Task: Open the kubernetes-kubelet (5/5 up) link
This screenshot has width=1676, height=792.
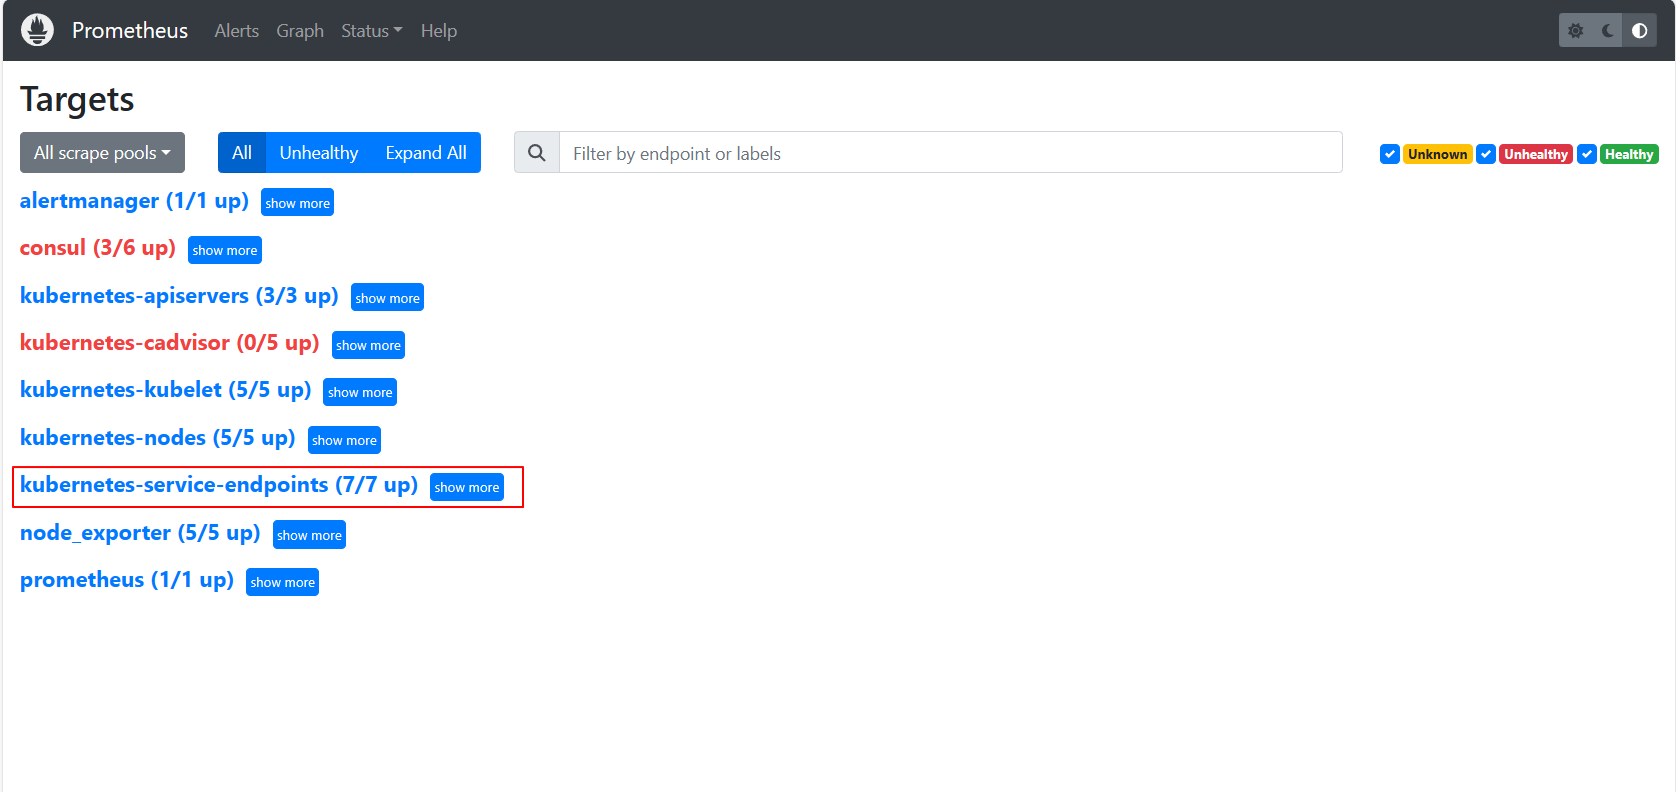Action: (x=166, y=390)
